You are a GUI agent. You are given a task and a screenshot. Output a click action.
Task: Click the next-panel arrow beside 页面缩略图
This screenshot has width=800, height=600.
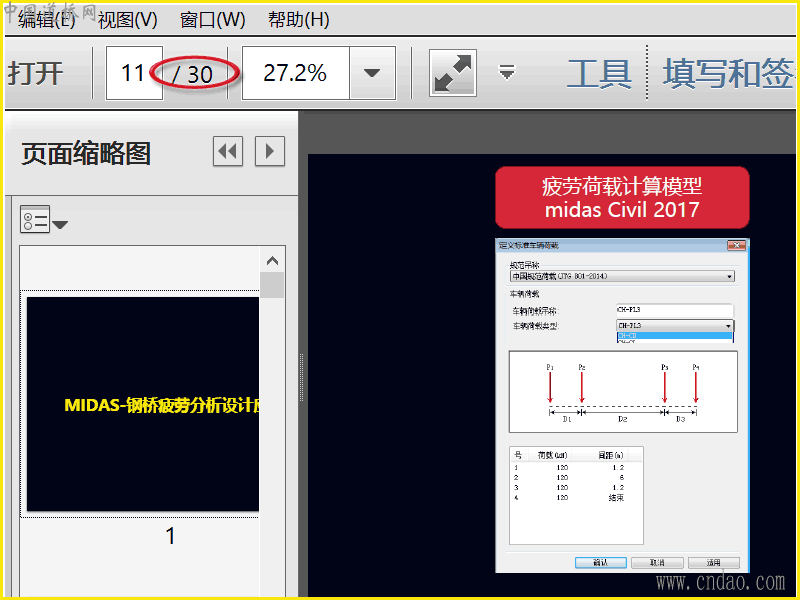(x=270, y=151)
